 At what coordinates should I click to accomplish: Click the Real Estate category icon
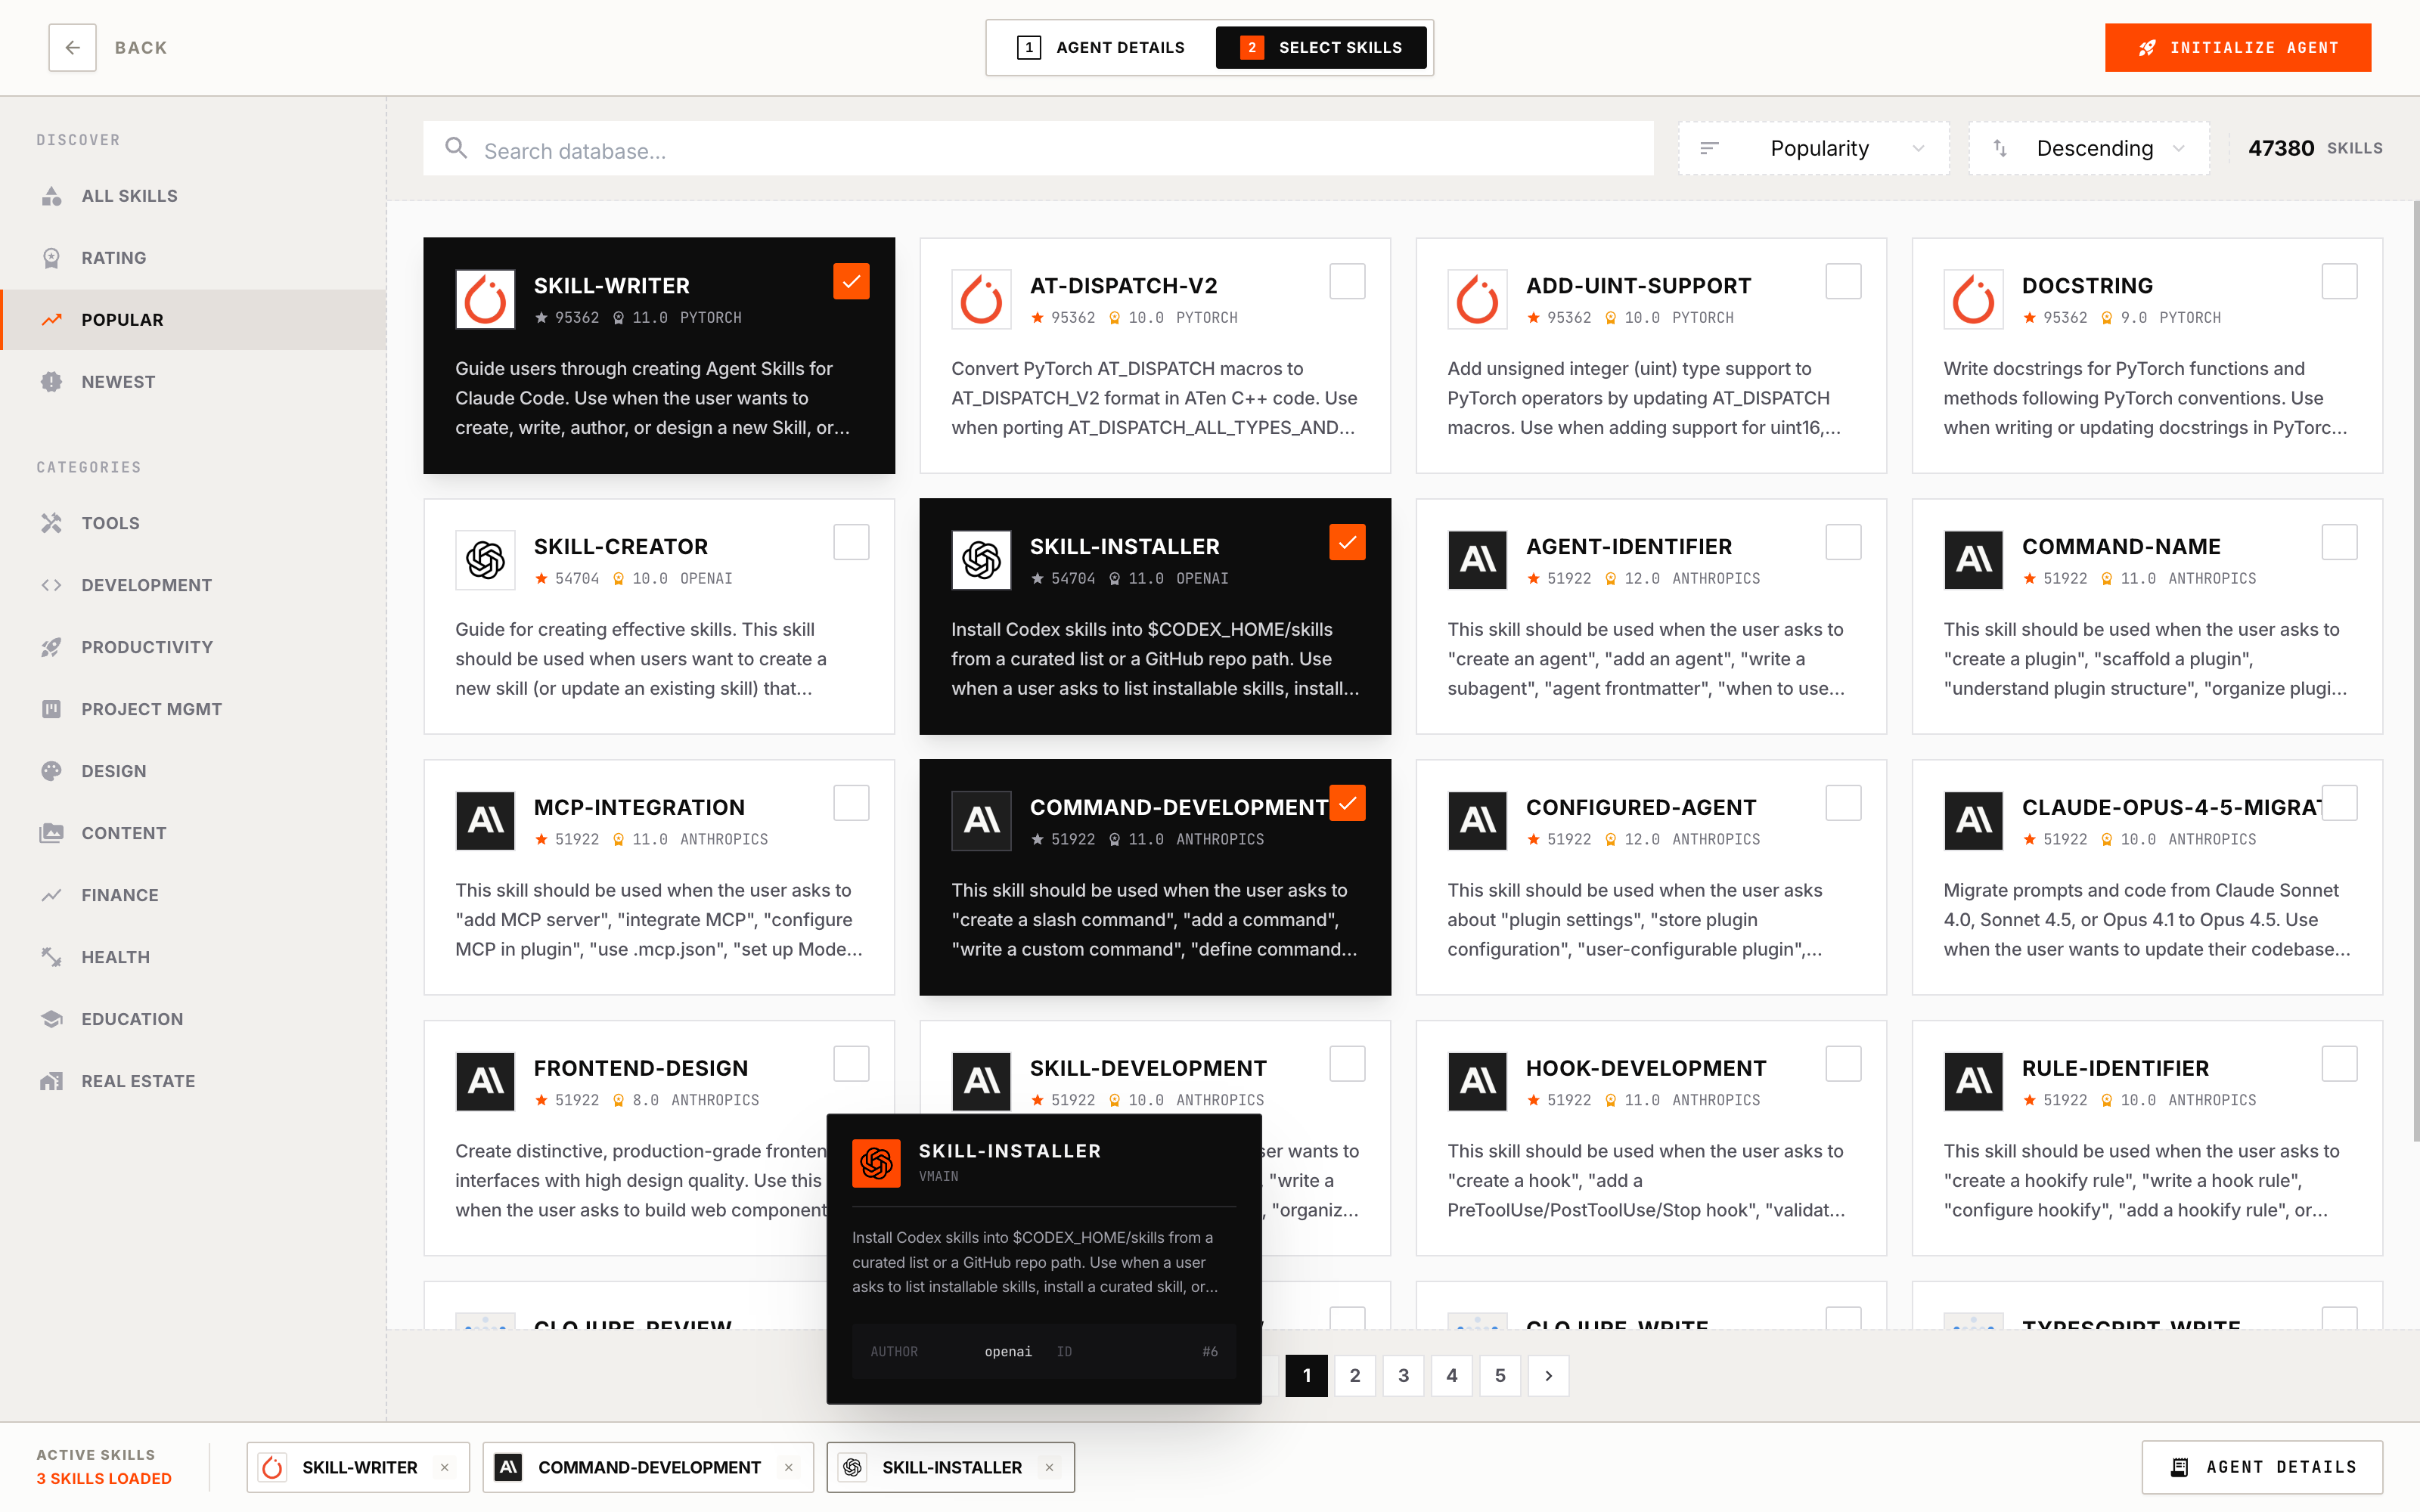pyautogui.click(x=52, y=1081)
